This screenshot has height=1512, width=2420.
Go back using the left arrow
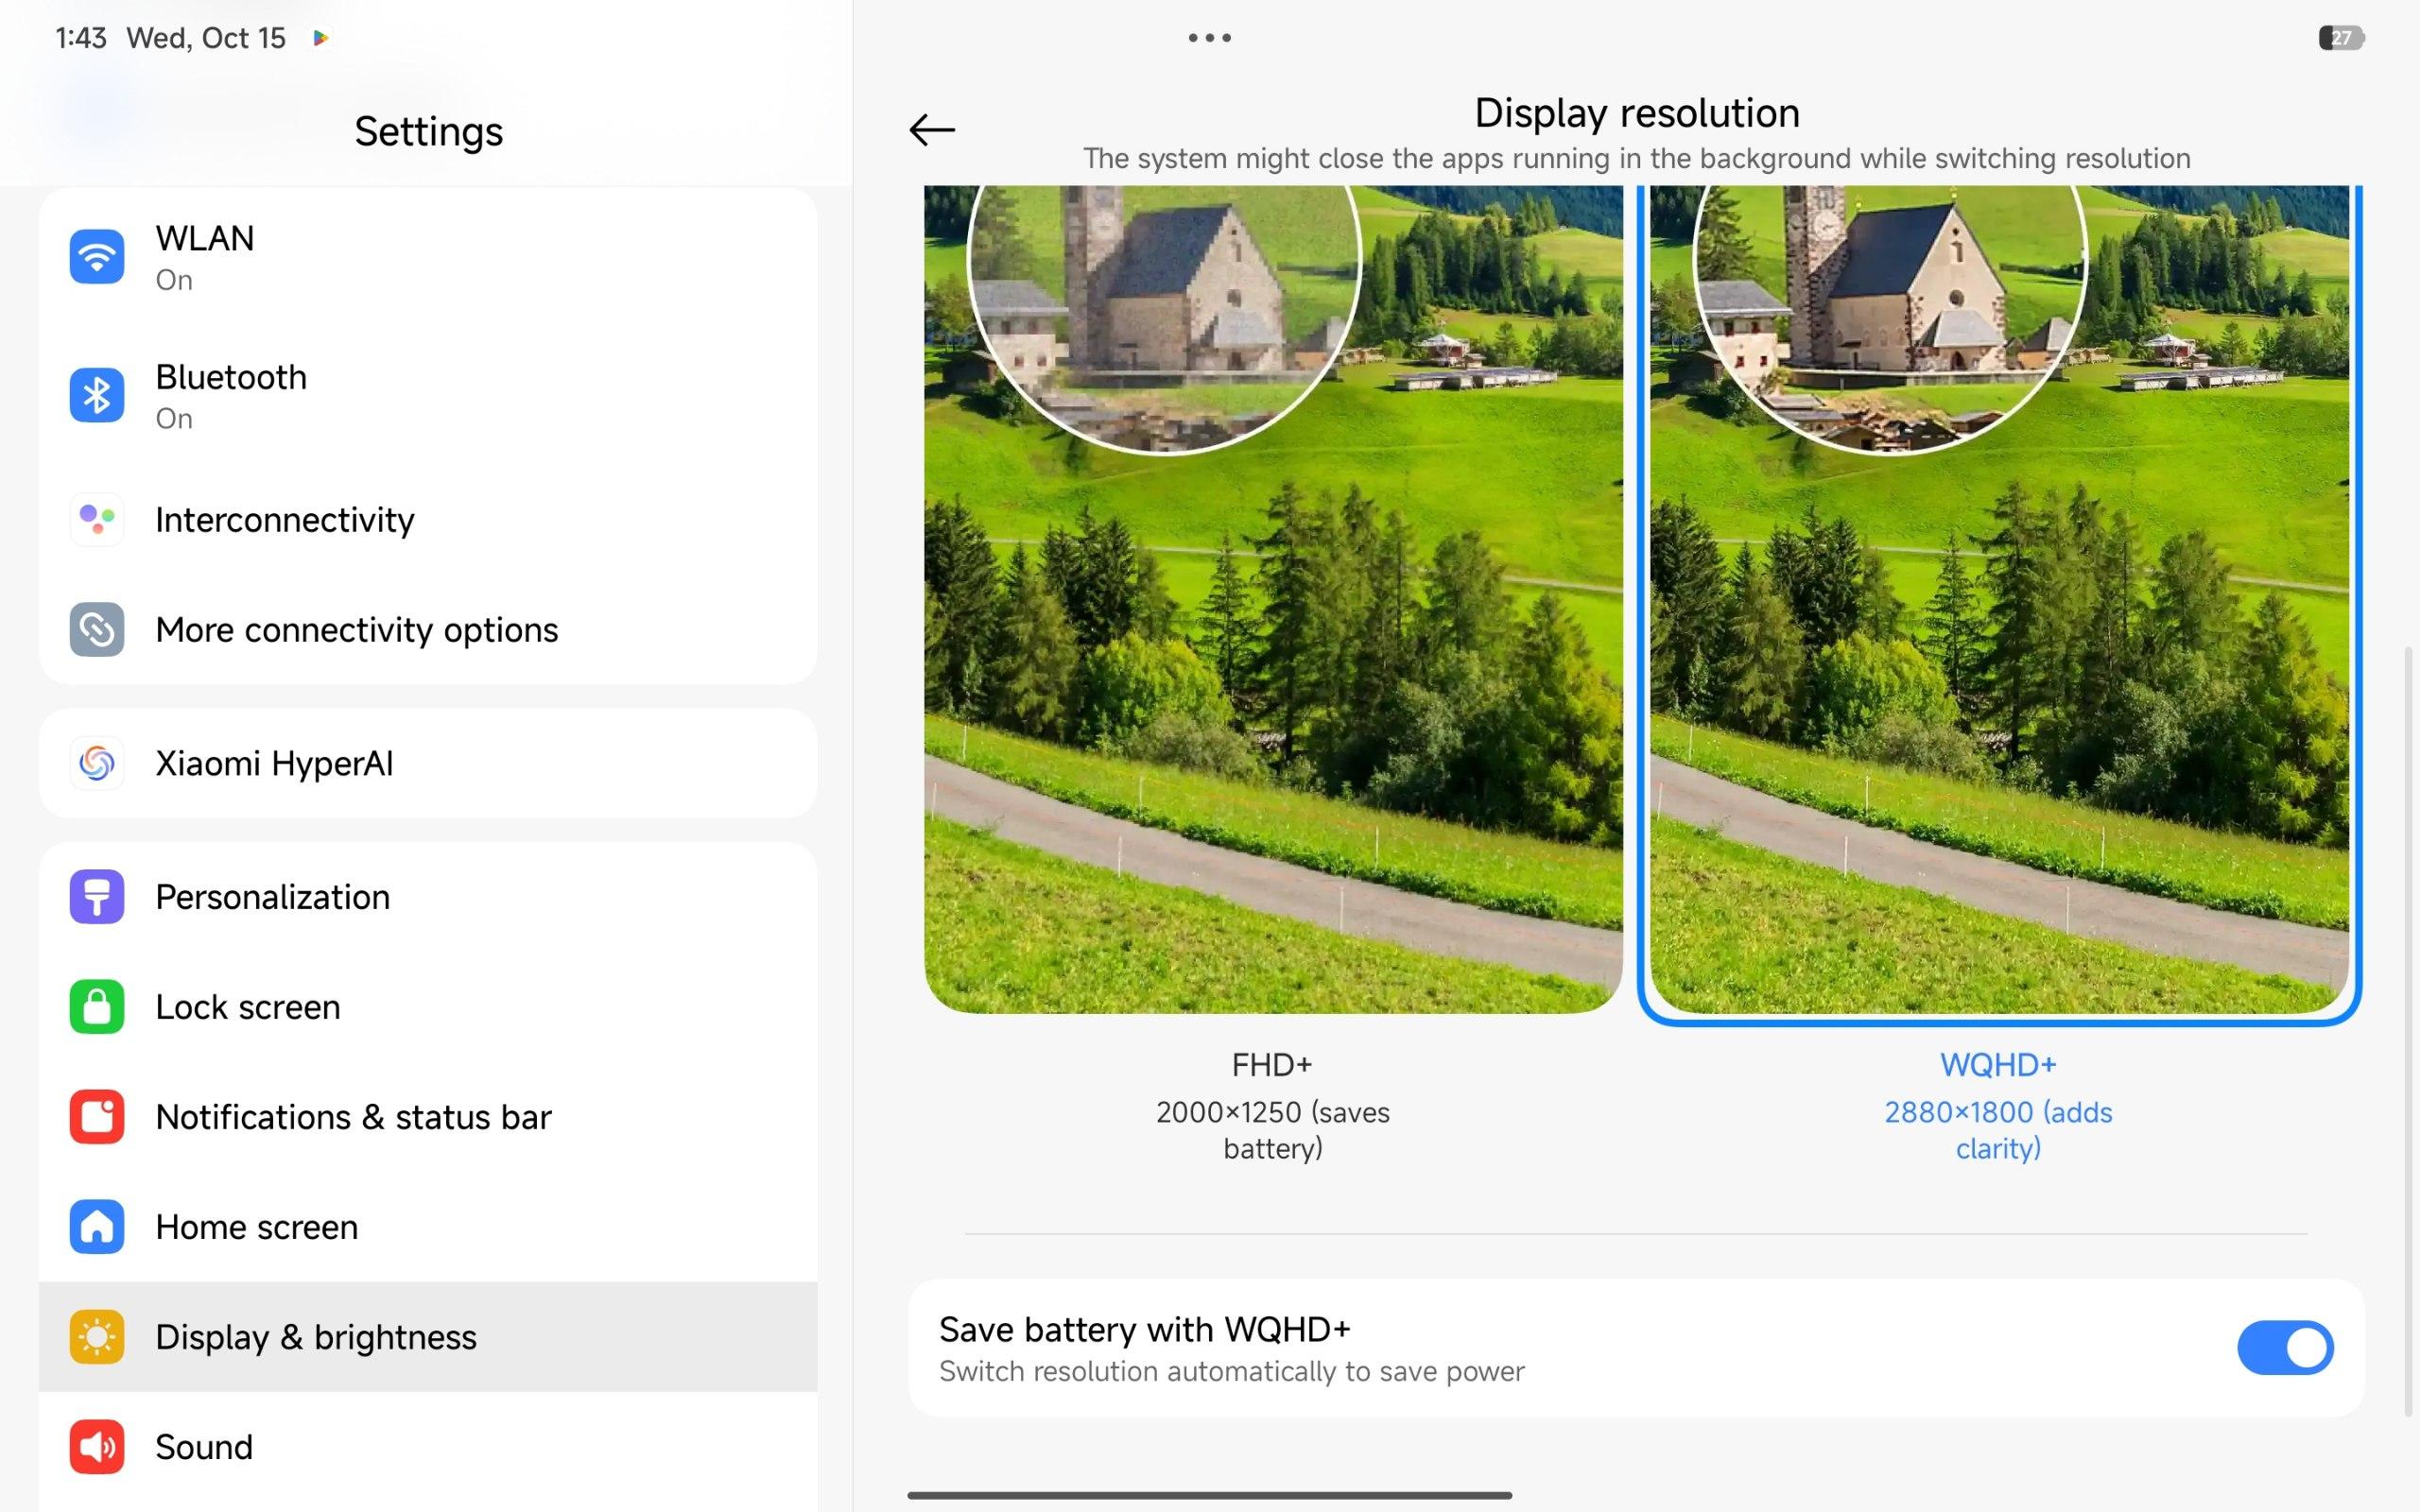click(931, 130)
